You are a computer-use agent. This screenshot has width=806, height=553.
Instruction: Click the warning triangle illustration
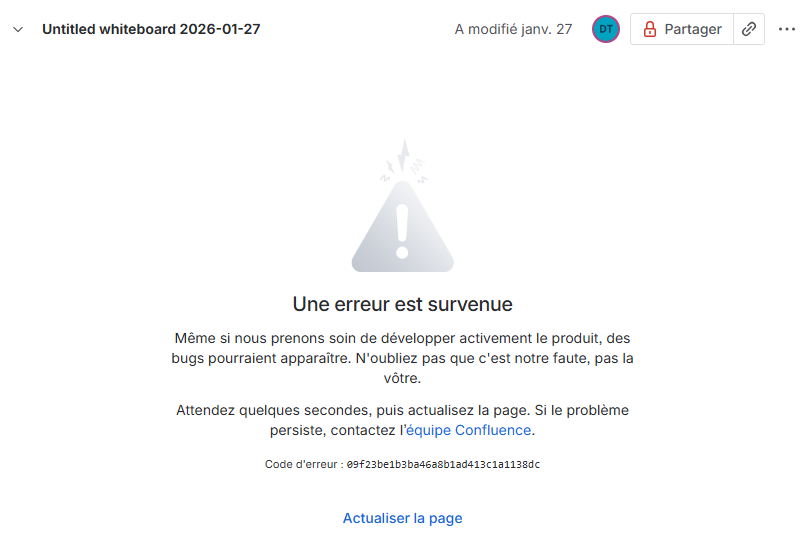402,226
